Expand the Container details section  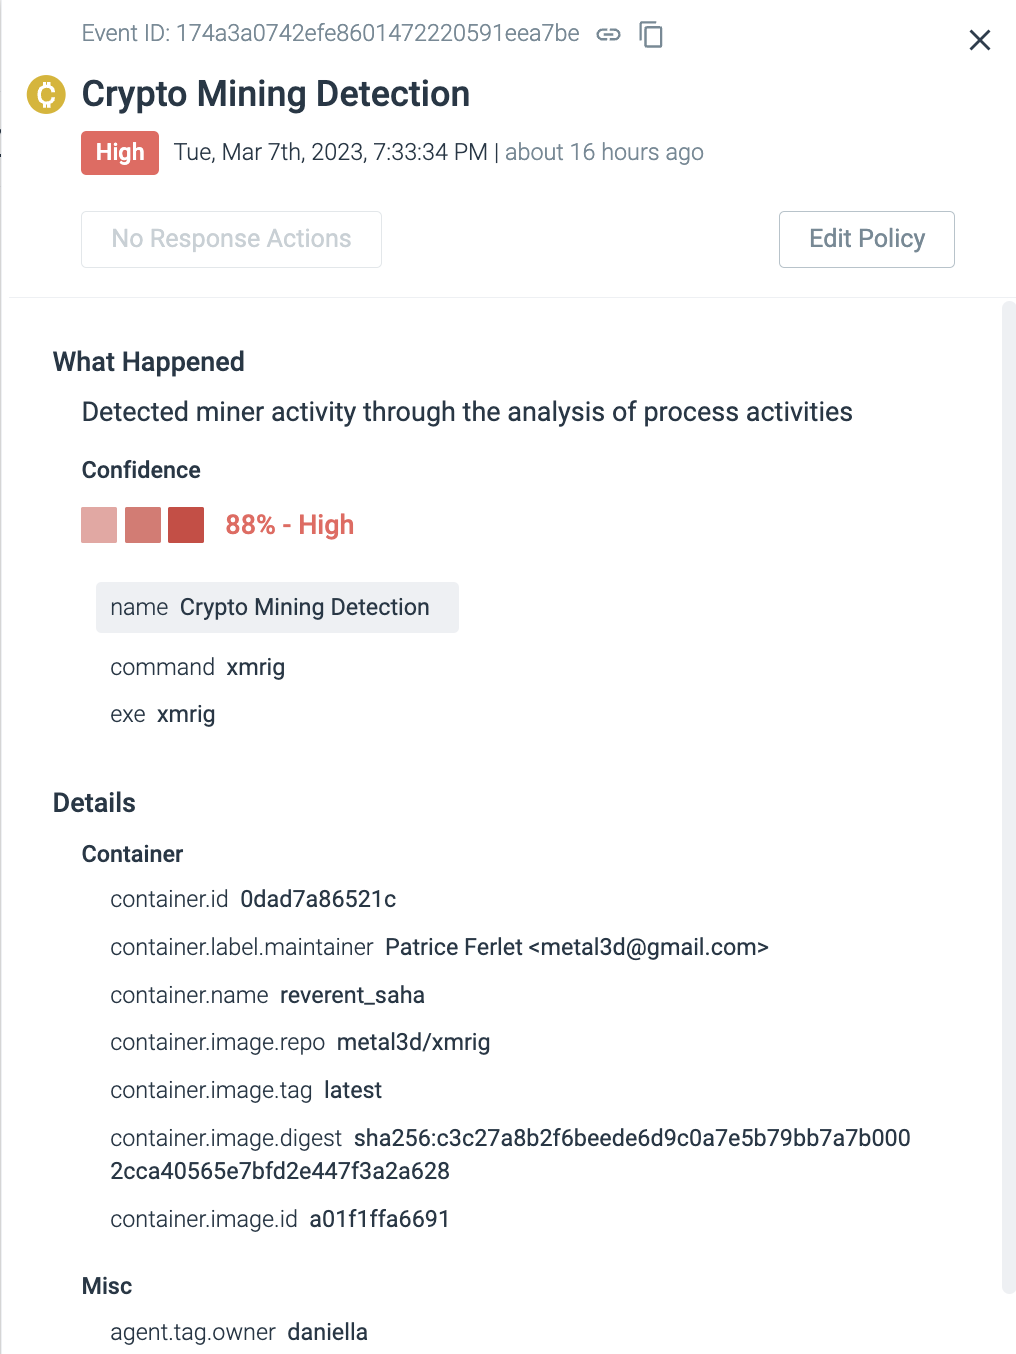pyautogui.click(x=131, y=854)
